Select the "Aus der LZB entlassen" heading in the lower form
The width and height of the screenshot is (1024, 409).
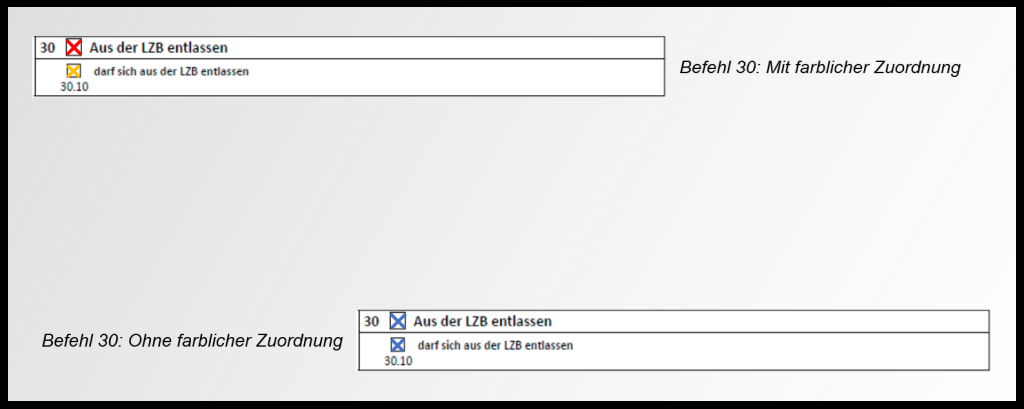pos(482,321)
